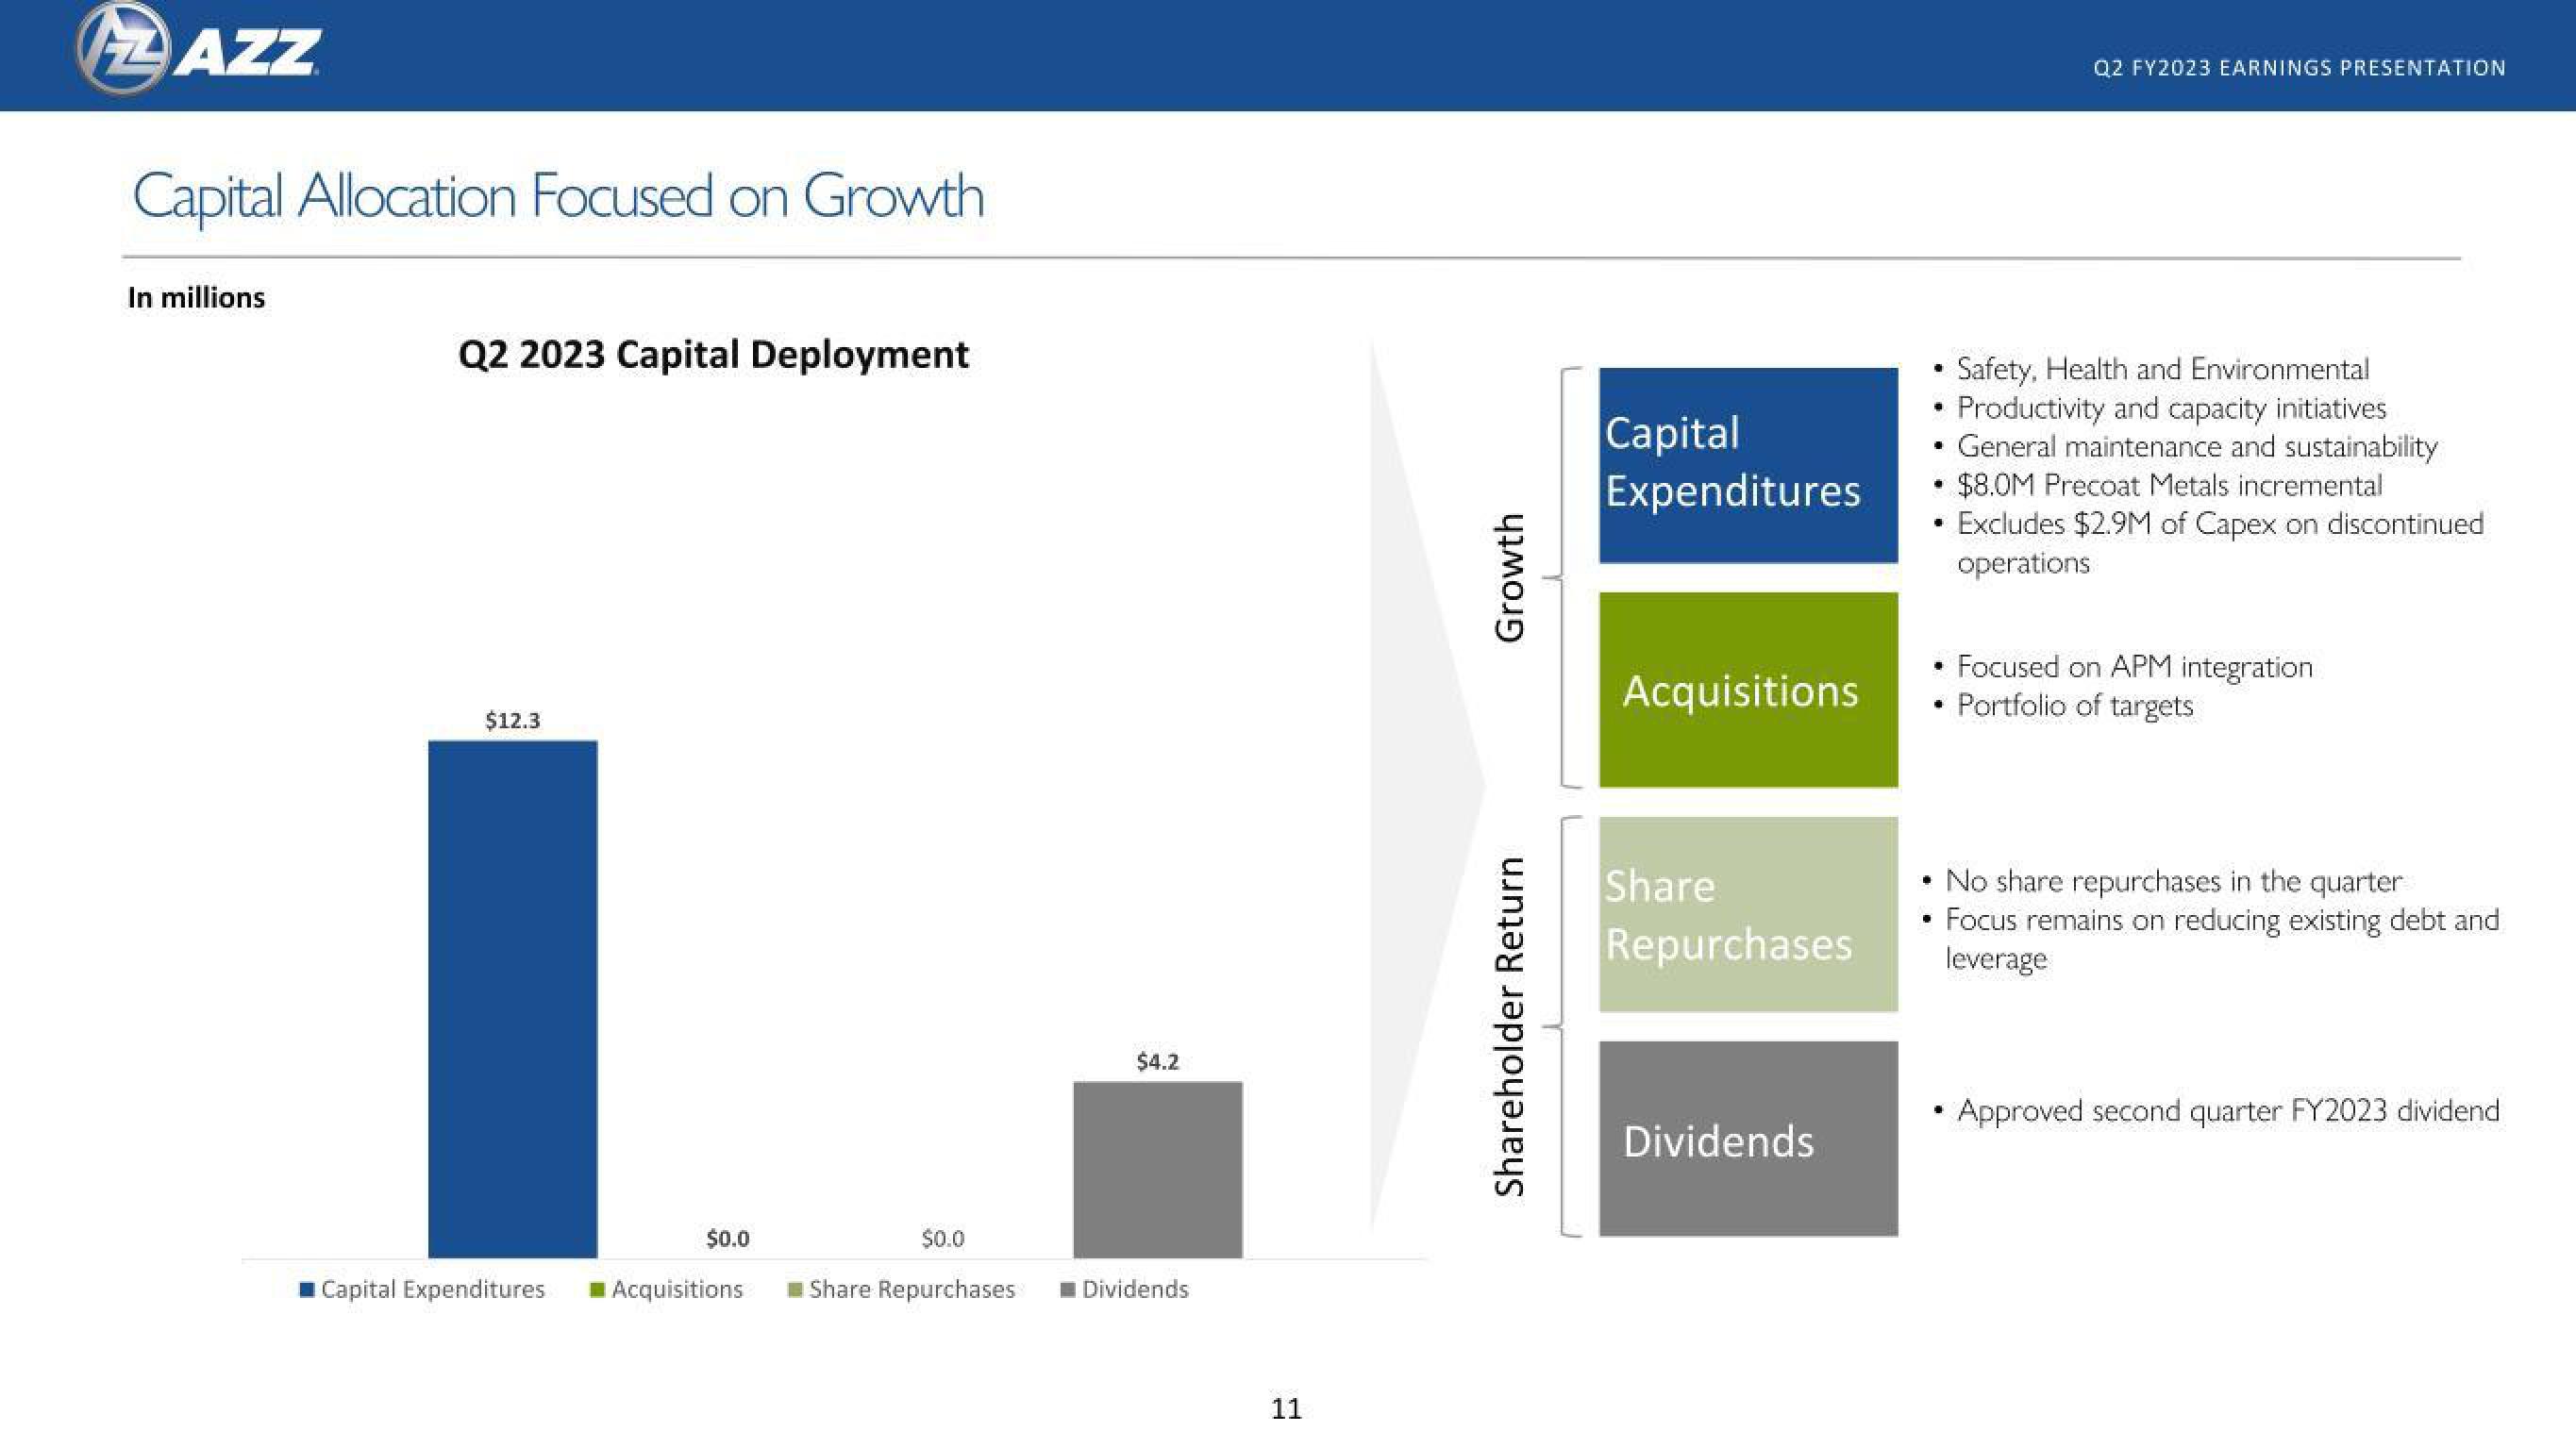Click the pale green Share Repurchases box
2576x1448 pixels.
pyautogui.click(x=1748, y=914)
